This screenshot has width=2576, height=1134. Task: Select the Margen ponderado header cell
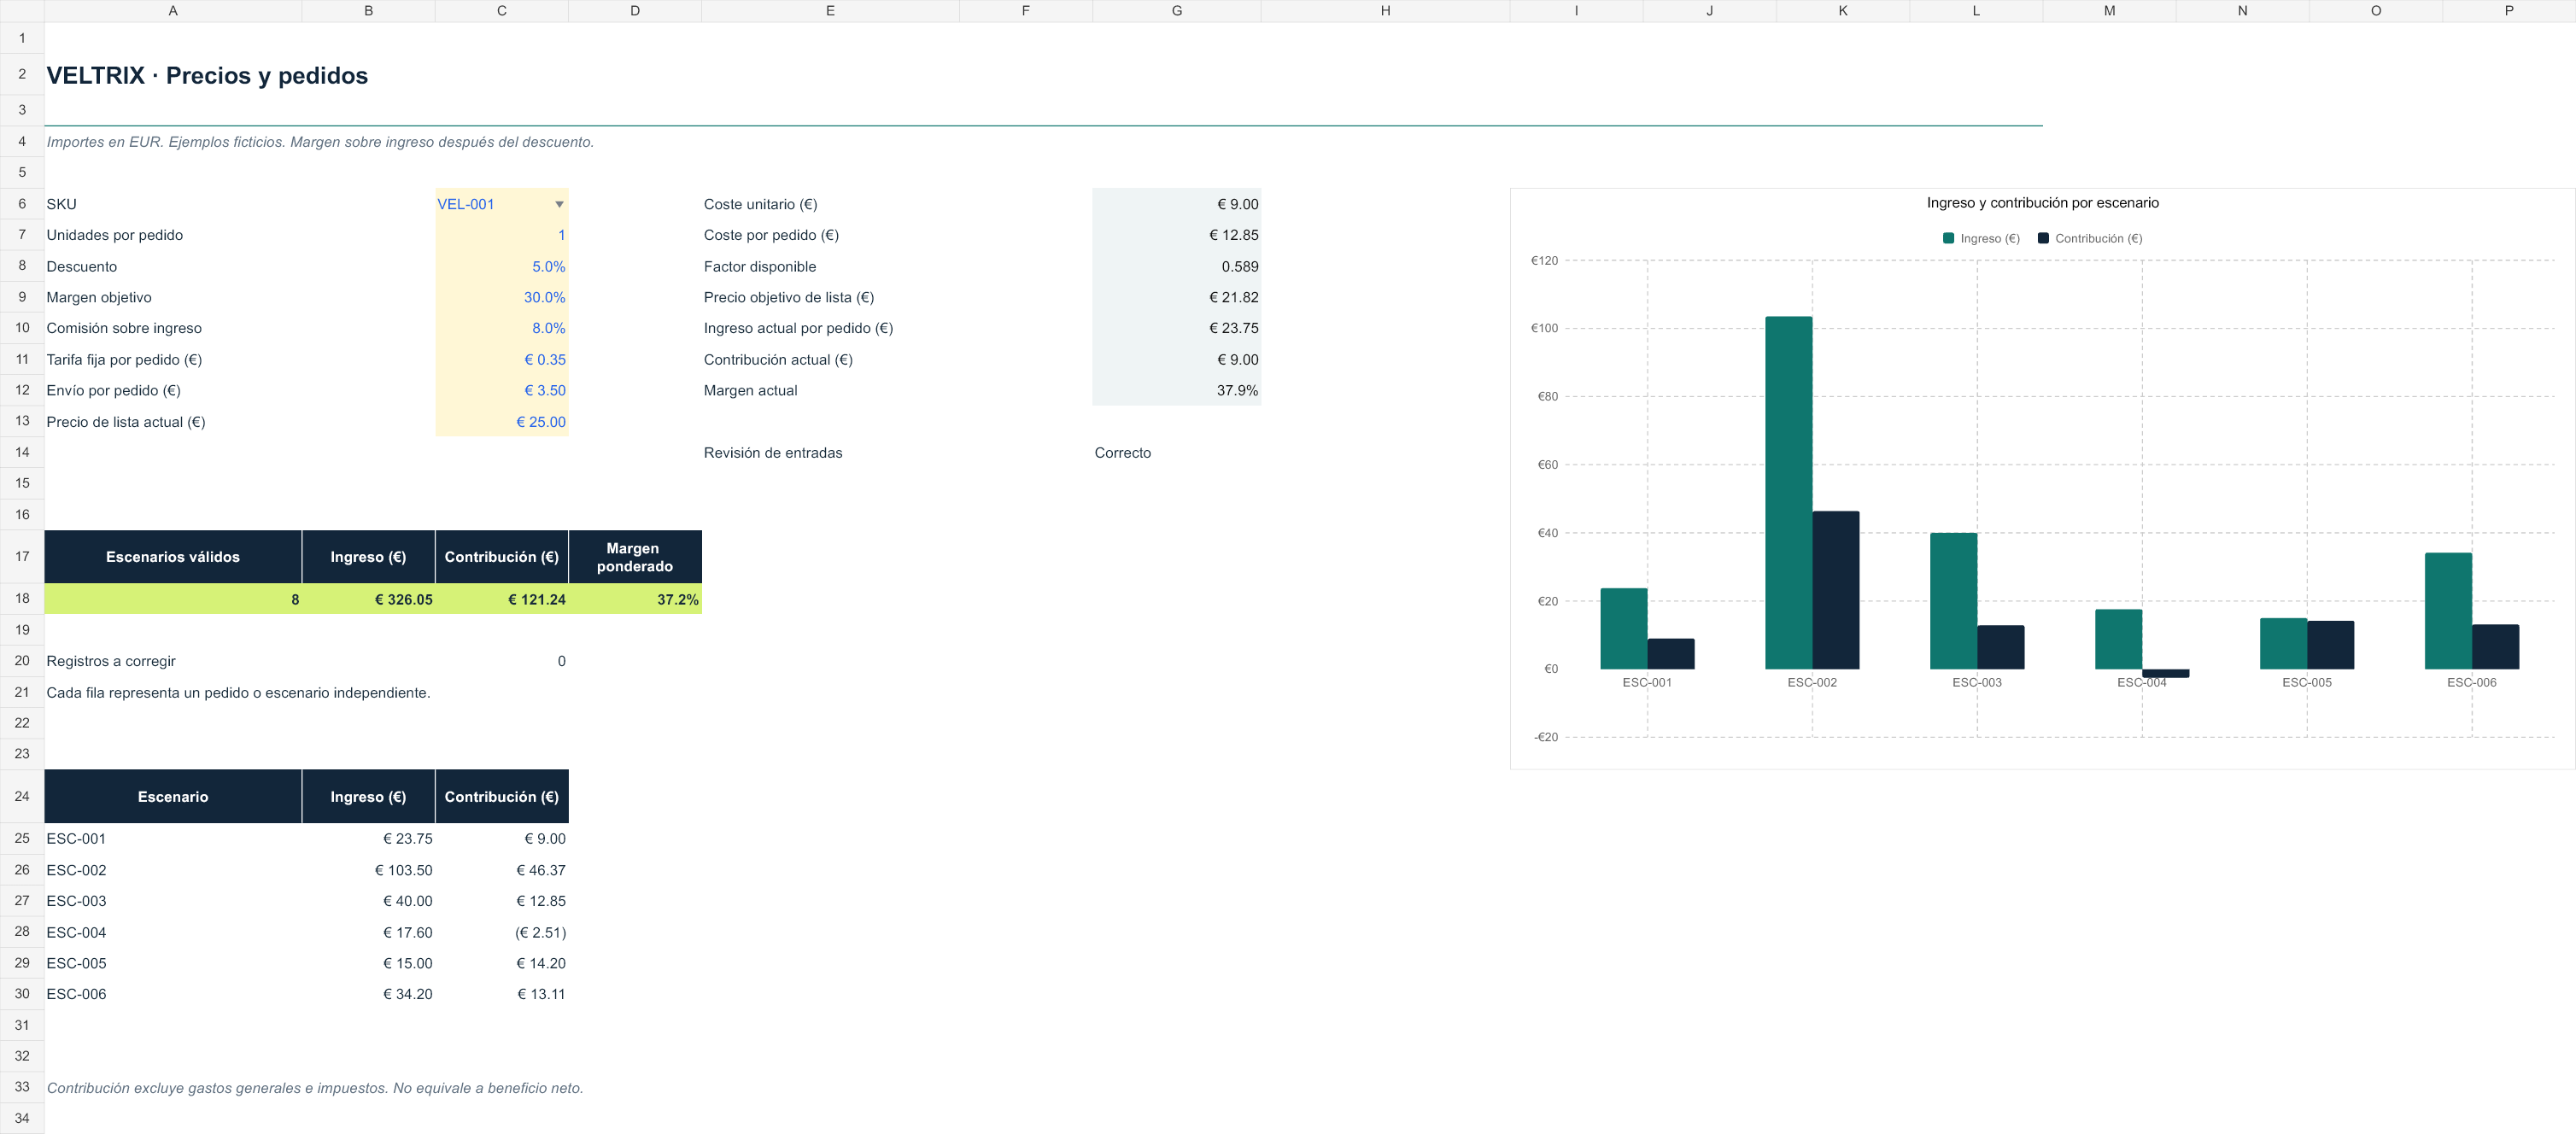coord(635,557)
